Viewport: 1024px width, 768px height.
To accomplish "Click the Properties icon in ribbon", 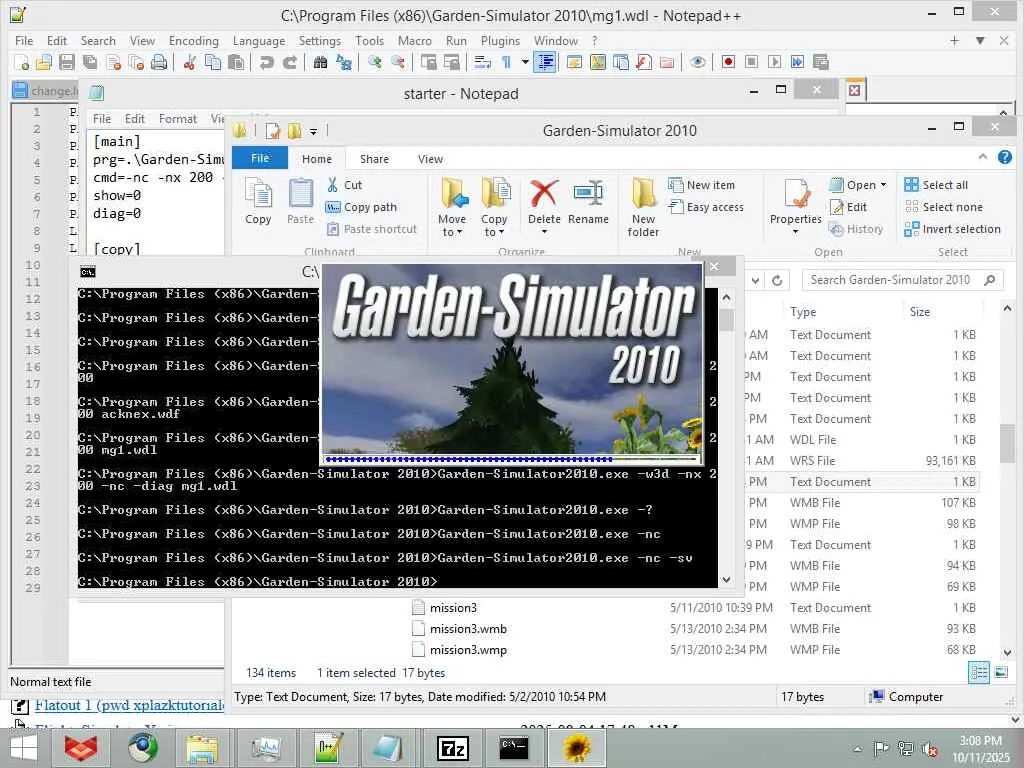I will pyautogui.click(x=796, y=194).
